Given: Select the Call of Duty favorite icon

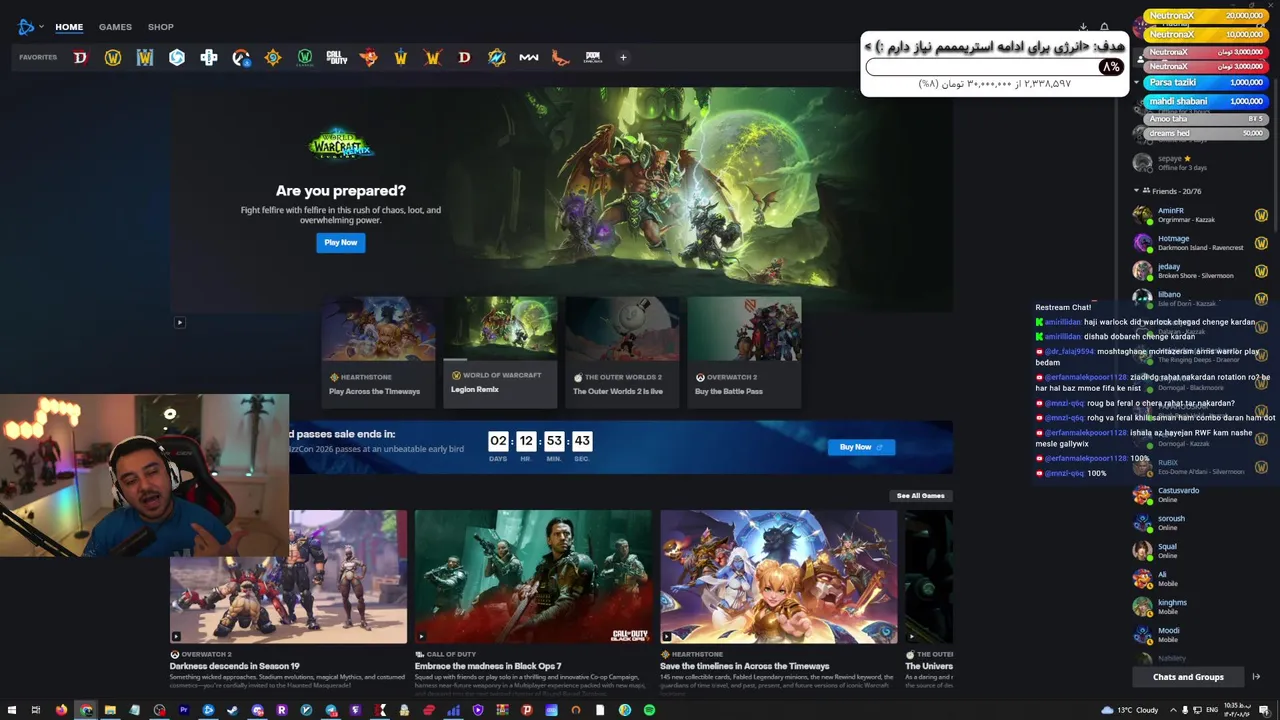Looking at the screenshot, I should pyautogui.click(x=337, y=58).
